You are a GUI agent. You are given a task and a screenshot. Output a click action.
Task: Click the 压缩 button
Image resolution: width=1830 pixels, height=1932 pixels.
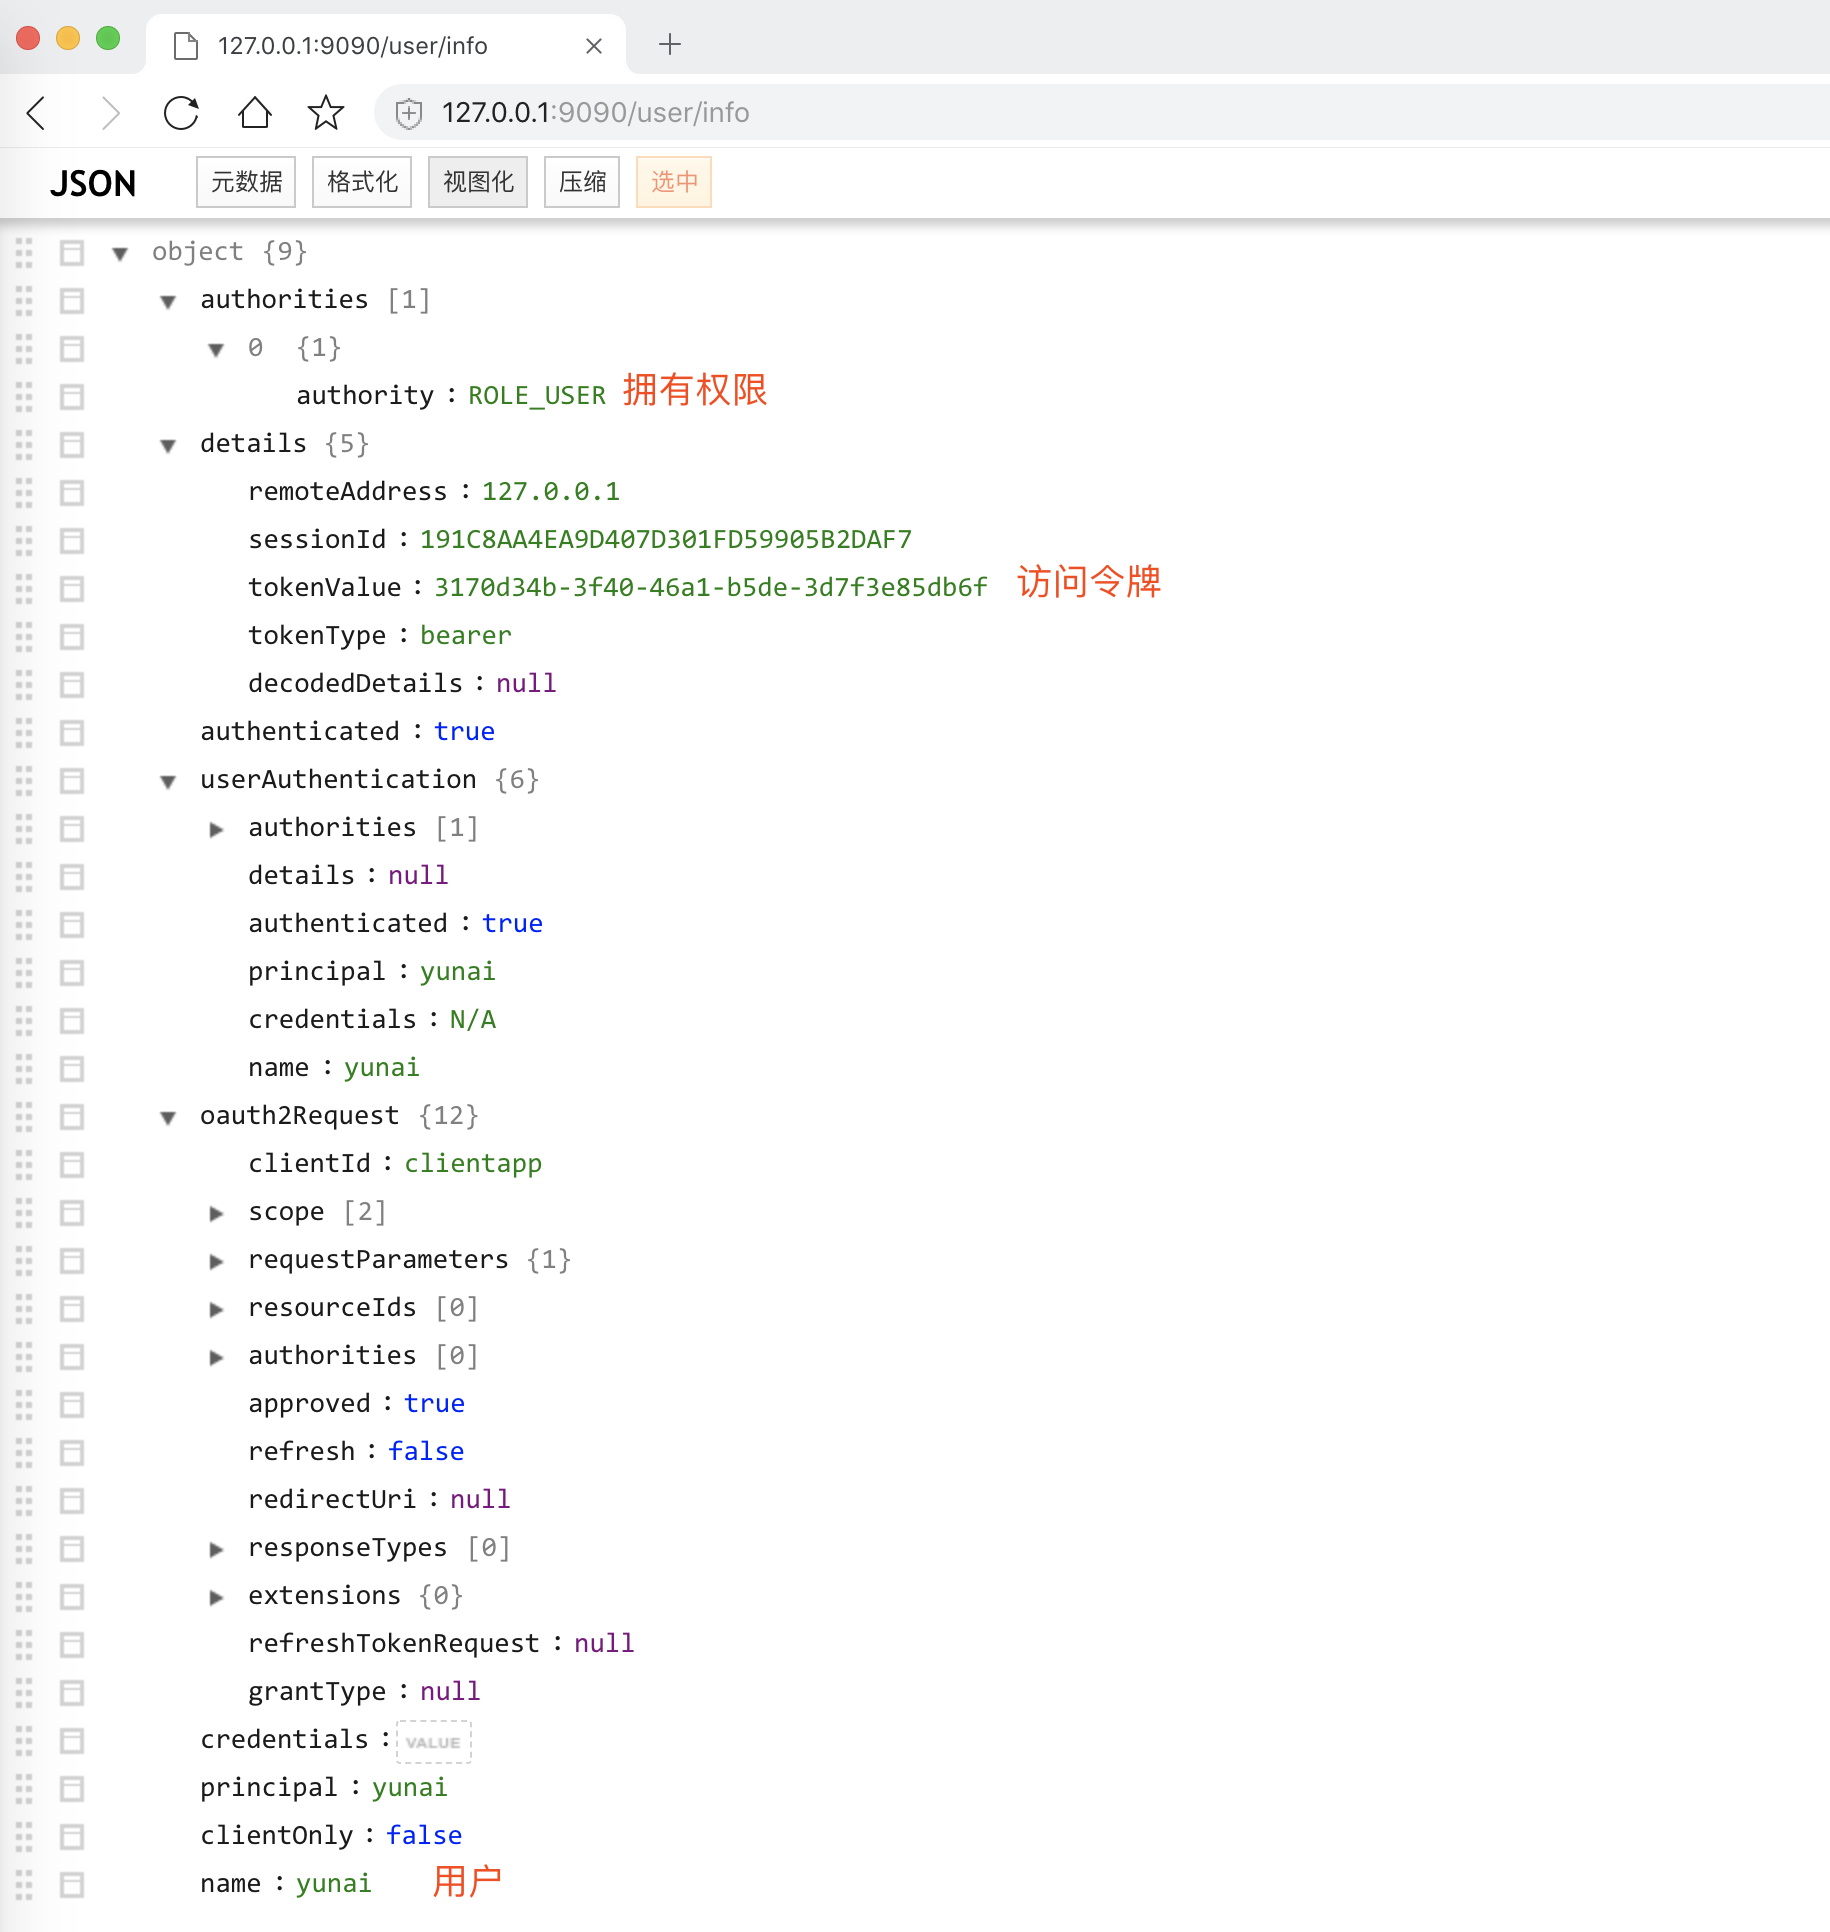[582, 182]
